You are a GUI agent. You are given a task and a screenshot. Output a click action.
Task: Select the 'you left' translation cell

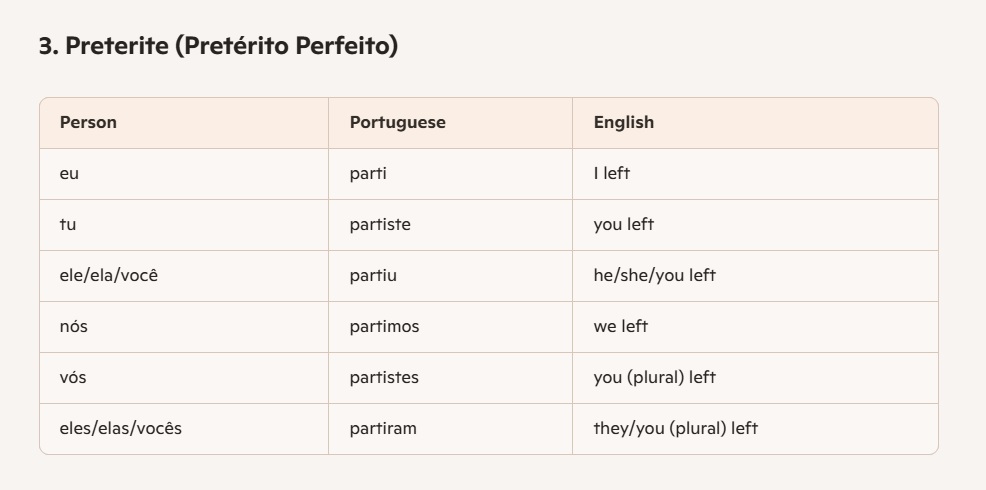tap(623, 224)
